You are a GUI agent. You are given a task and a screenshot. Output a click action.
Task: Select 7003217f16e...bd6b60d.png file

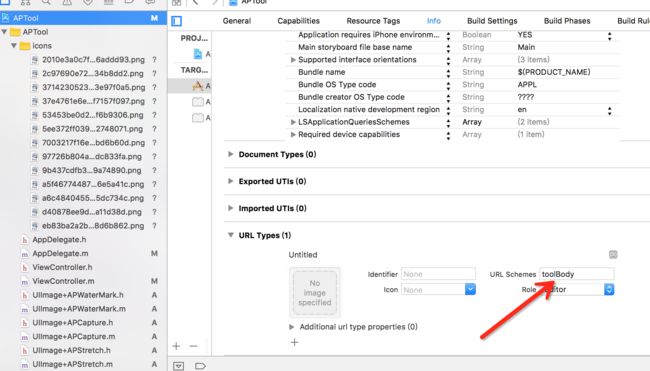93,143
